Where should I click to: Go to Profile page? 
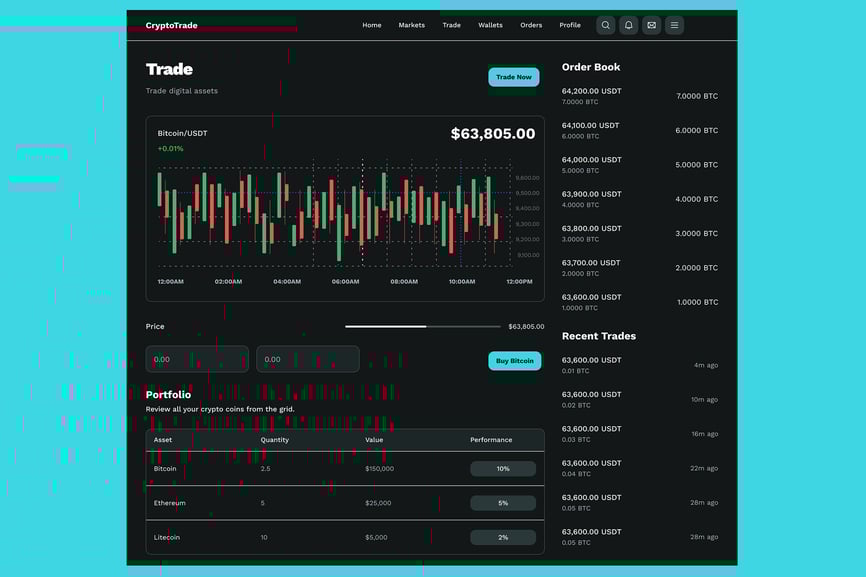pos(569,25)
